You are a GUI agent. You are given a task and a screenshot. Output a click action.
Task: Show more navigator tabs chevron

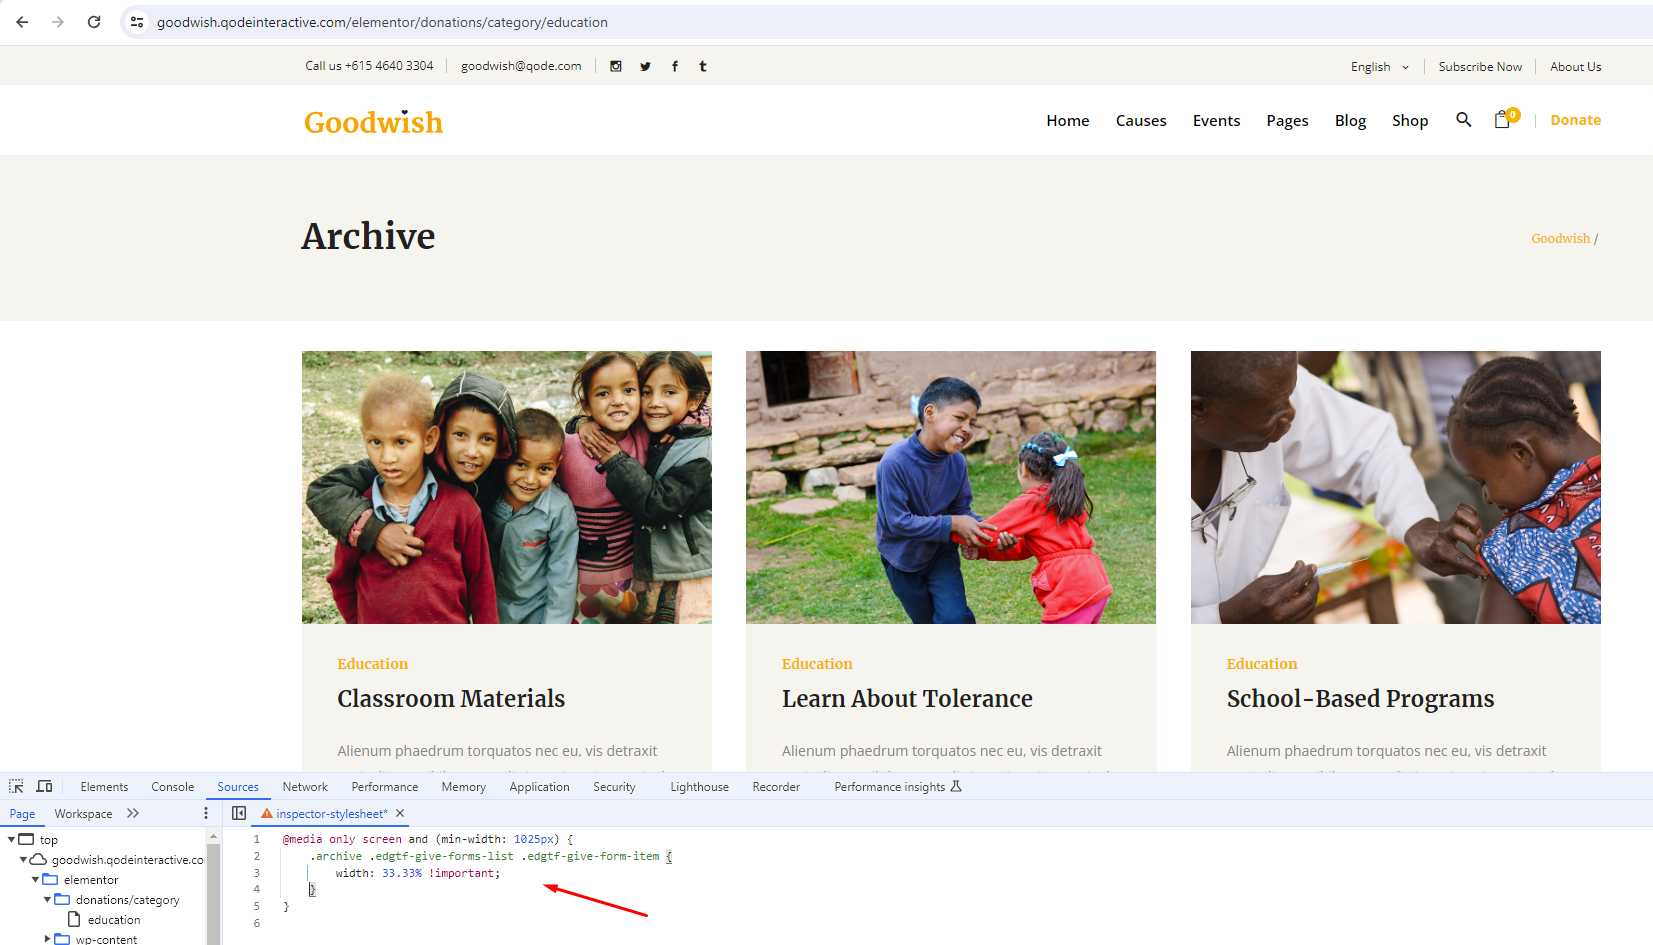click(133, 814)
